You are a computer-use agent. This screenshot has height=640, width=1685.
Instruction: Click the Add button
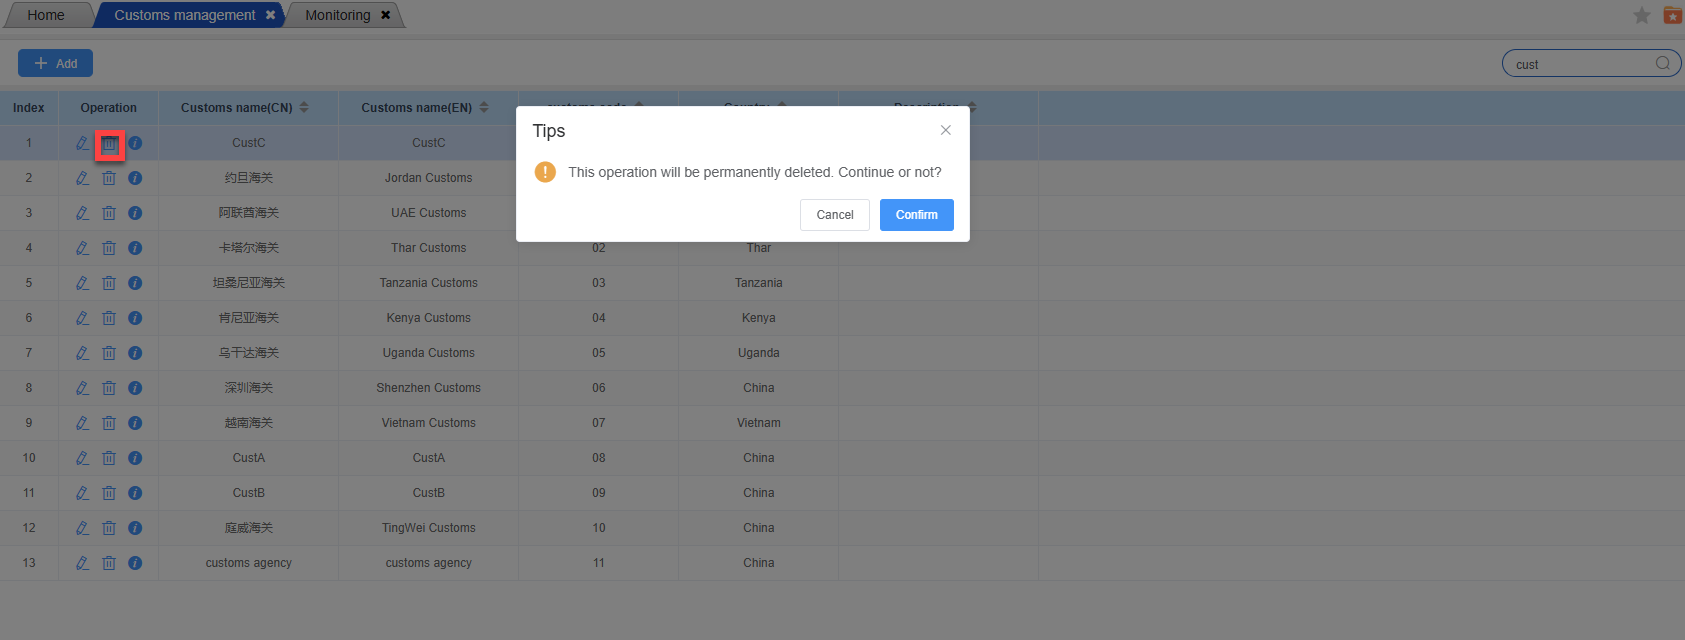coord(56,63)
